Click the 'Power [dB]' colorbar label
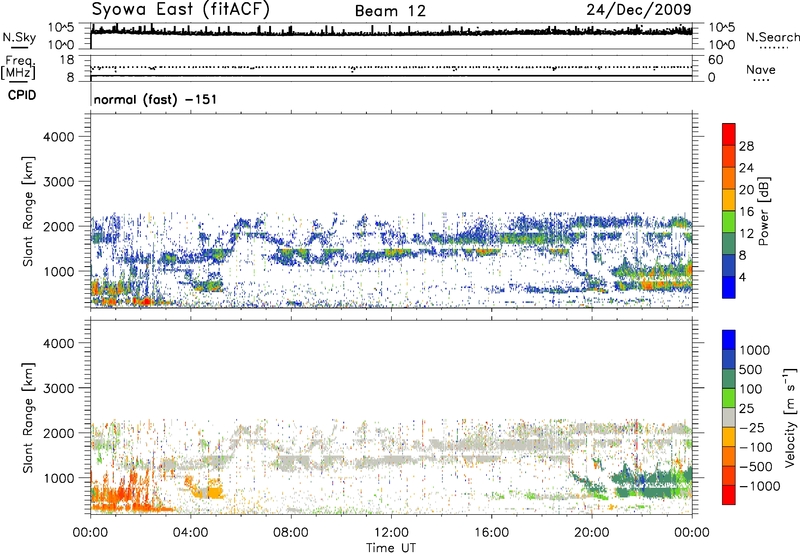The height and width of the screenshot is (554, 800). point(763,211)
